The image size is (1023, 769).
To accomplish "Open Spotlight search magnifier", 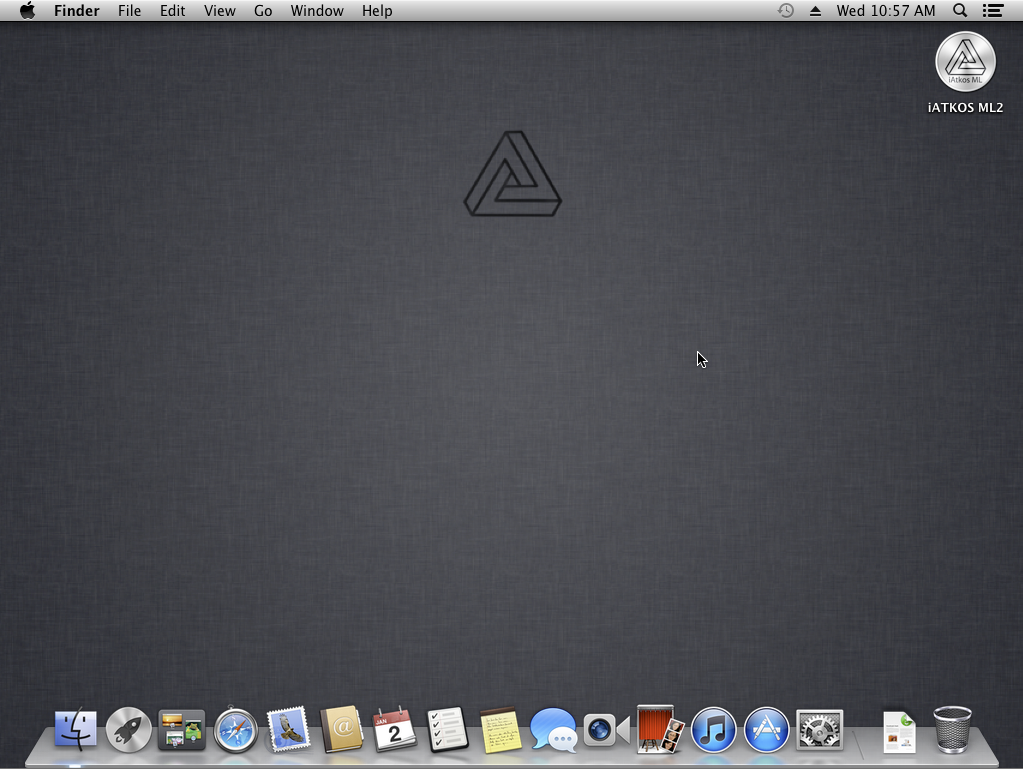I will (960, 10).
